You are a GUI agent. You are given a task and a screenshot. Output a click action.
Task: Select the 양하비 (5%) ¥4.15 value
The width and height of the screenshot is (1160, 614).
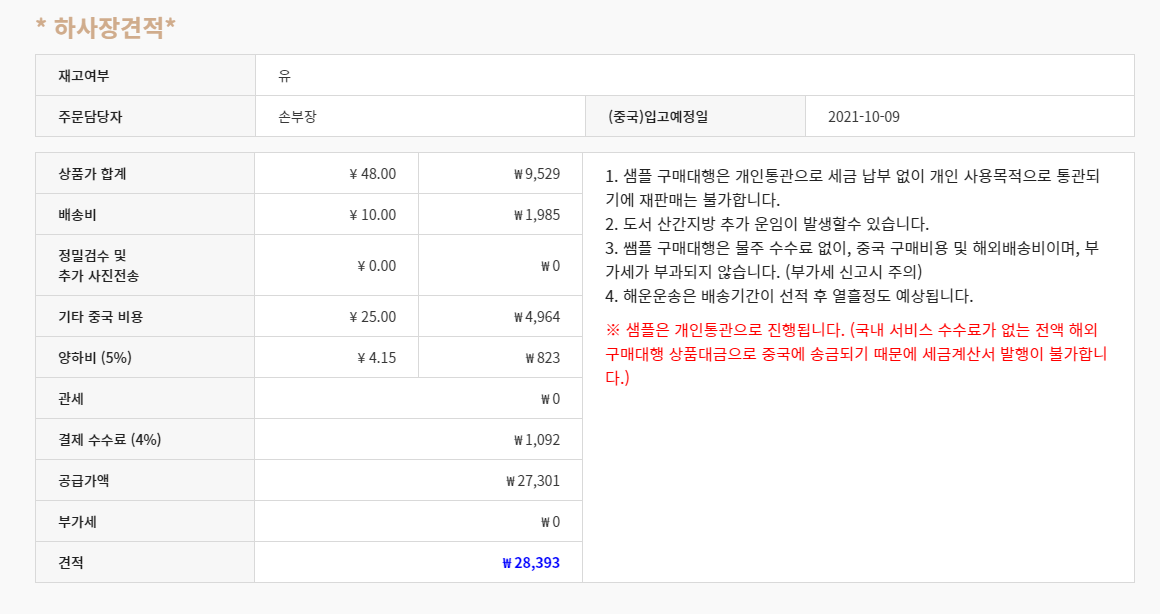pos(376,357)
